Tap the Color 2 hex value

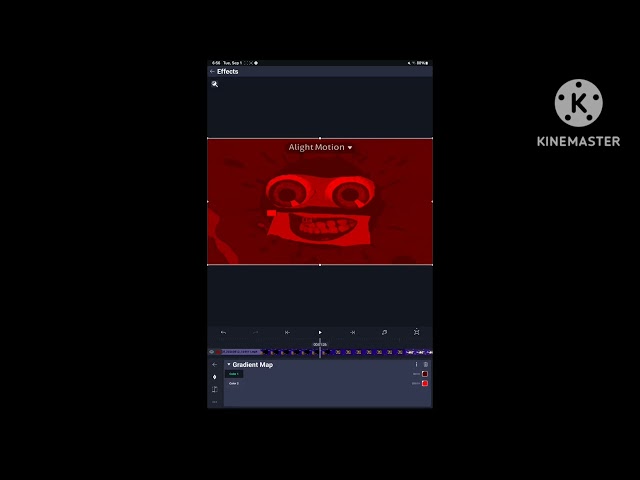[416, 384]
